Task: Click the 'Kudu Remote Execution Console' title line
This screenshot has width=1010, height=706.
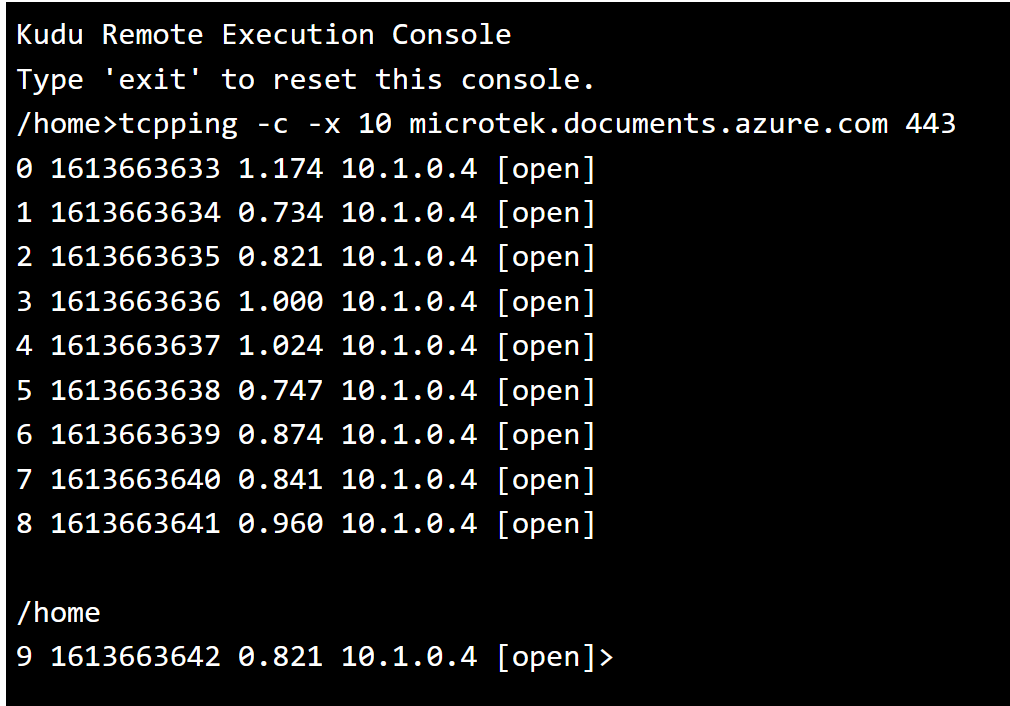Action: (x=264, y=35)
